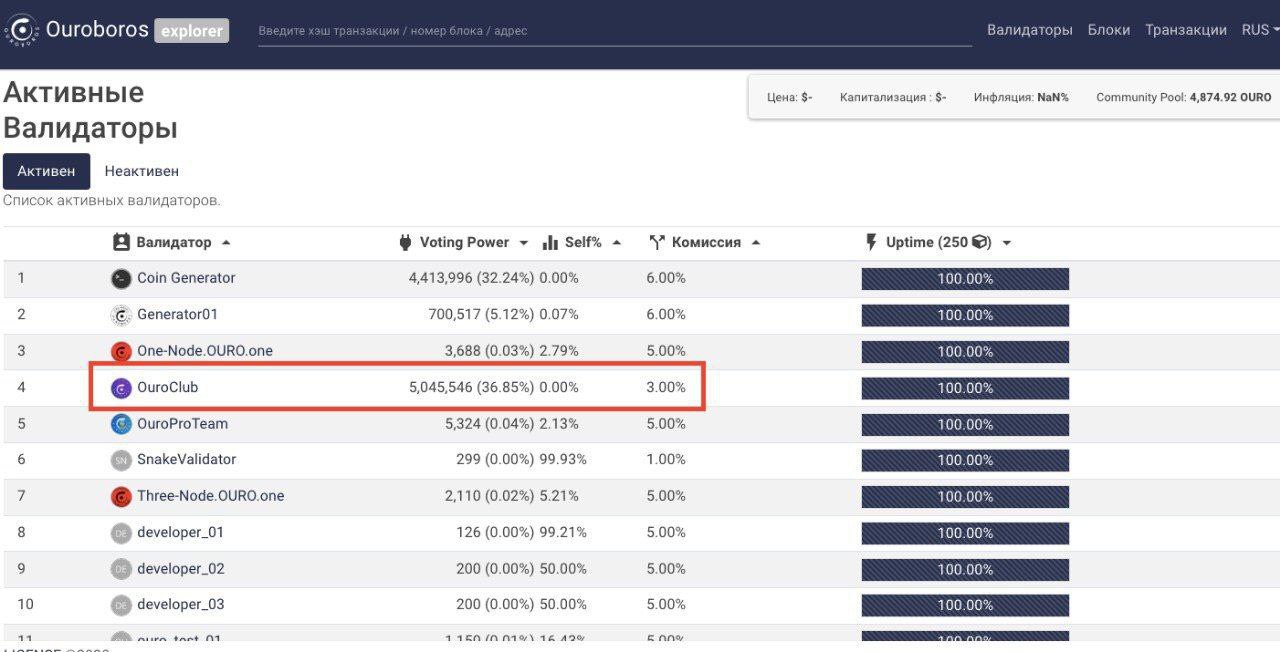Click the OuroProTeam blue avatar icon
This screenshot has height=652, width=1280.
(x=121, y=424)
